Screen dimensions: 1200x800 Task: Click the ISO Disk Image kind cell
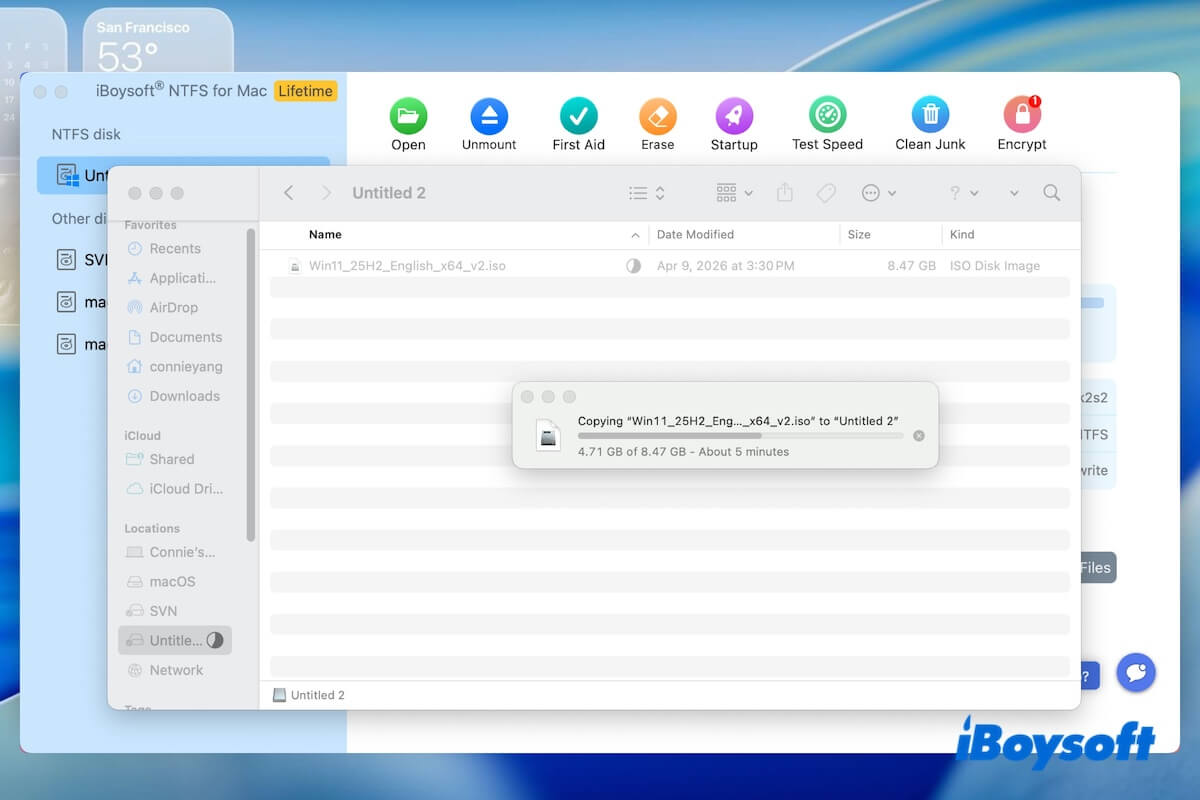point(995,266)
